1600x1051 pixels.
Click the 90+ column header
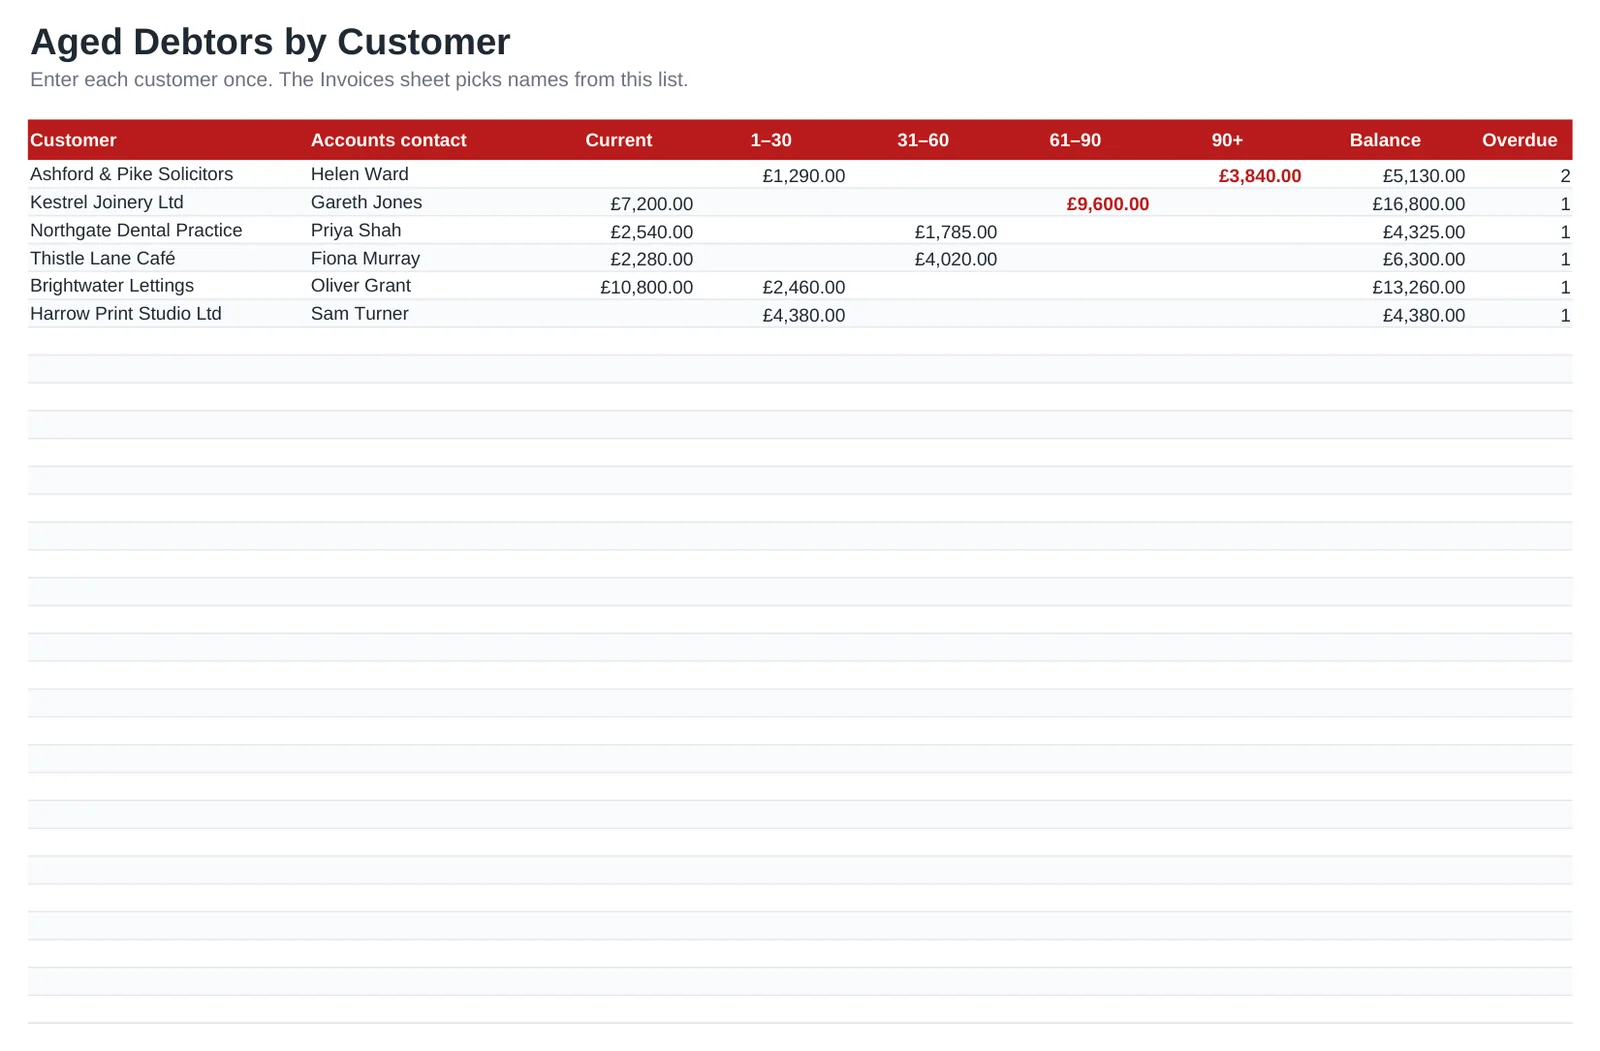pyautogui.click(x=1227, y=140)
